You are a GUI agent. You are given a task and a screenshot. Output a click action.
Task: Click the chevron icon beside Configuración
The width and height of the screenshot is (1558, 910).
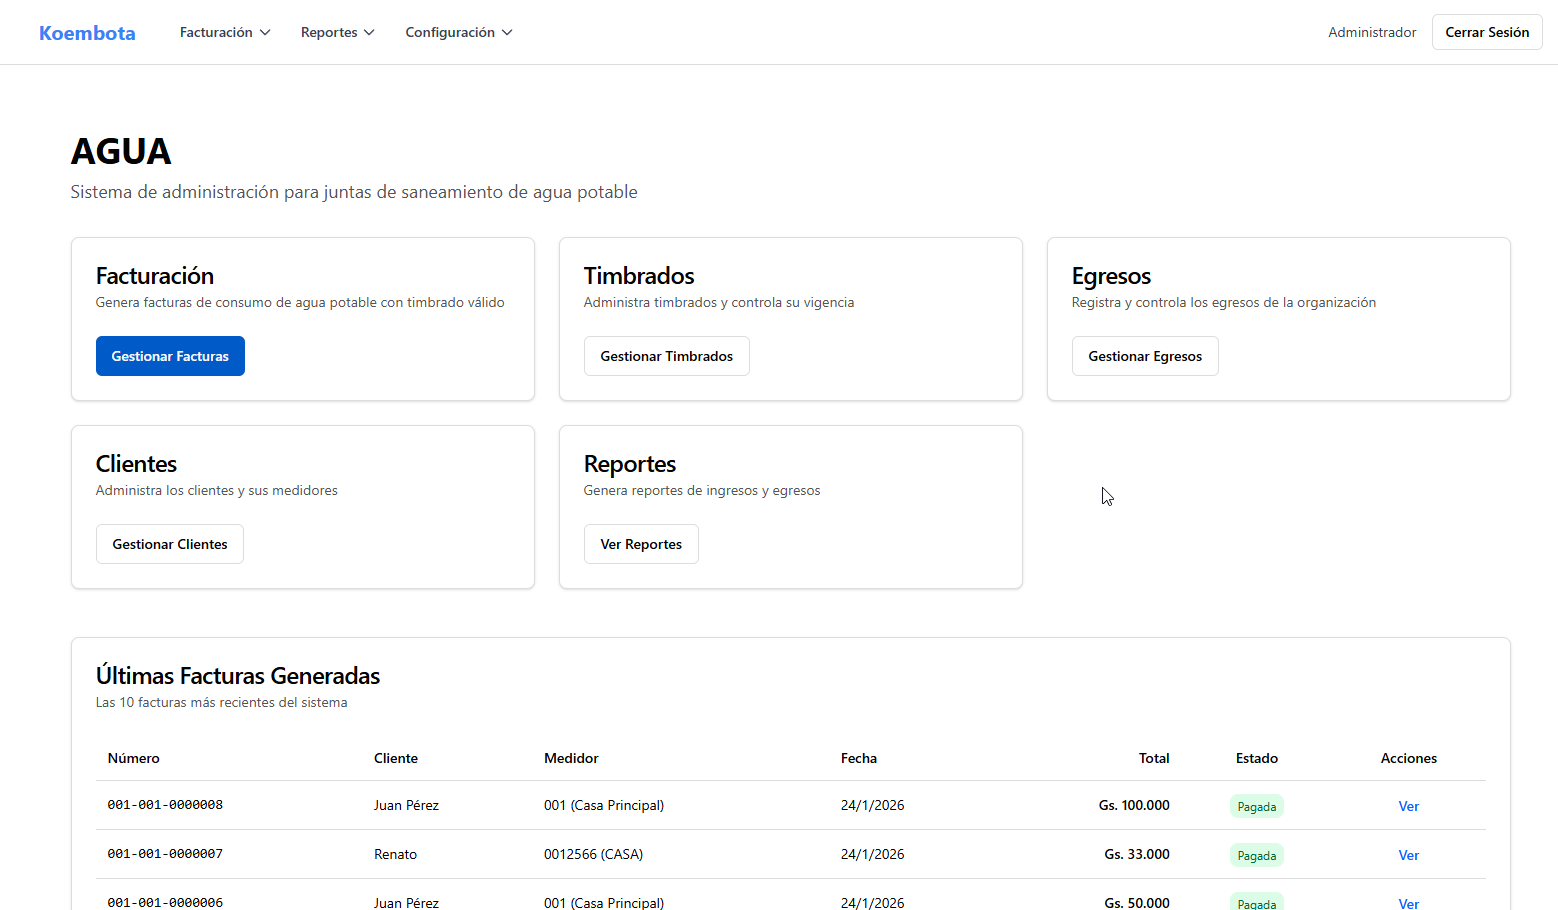click(x=507, y=33)
